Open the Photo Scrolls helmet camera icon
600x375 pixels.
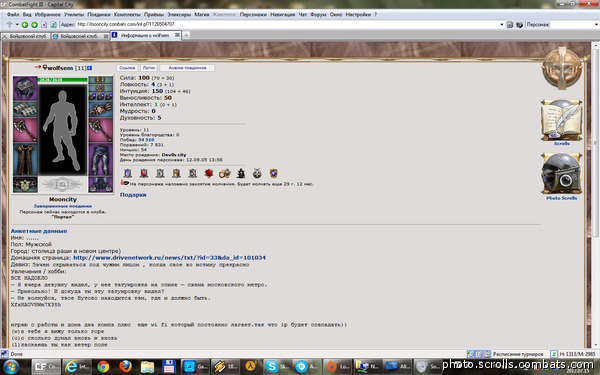(561, 174)
